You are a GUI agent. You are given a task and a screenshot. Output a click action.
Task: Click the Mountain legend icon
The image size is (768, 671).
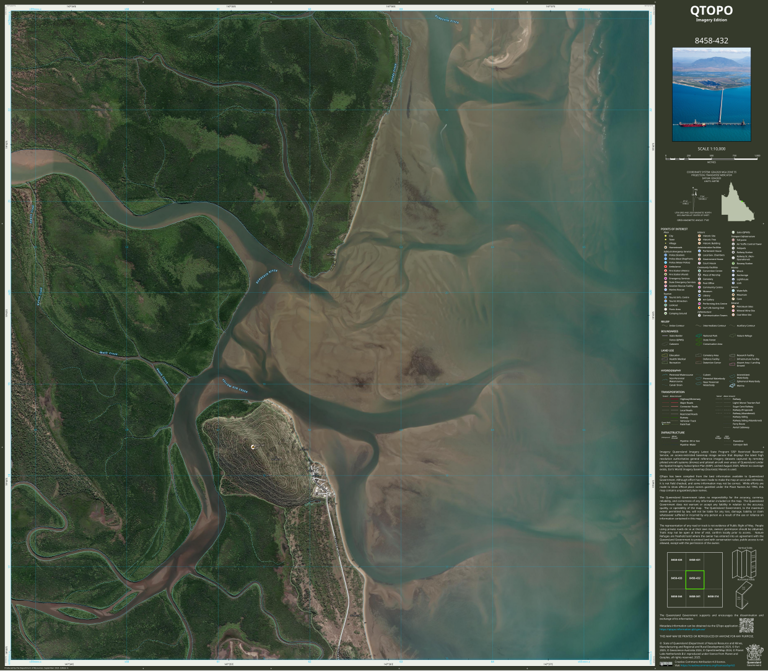coord(733,295)
